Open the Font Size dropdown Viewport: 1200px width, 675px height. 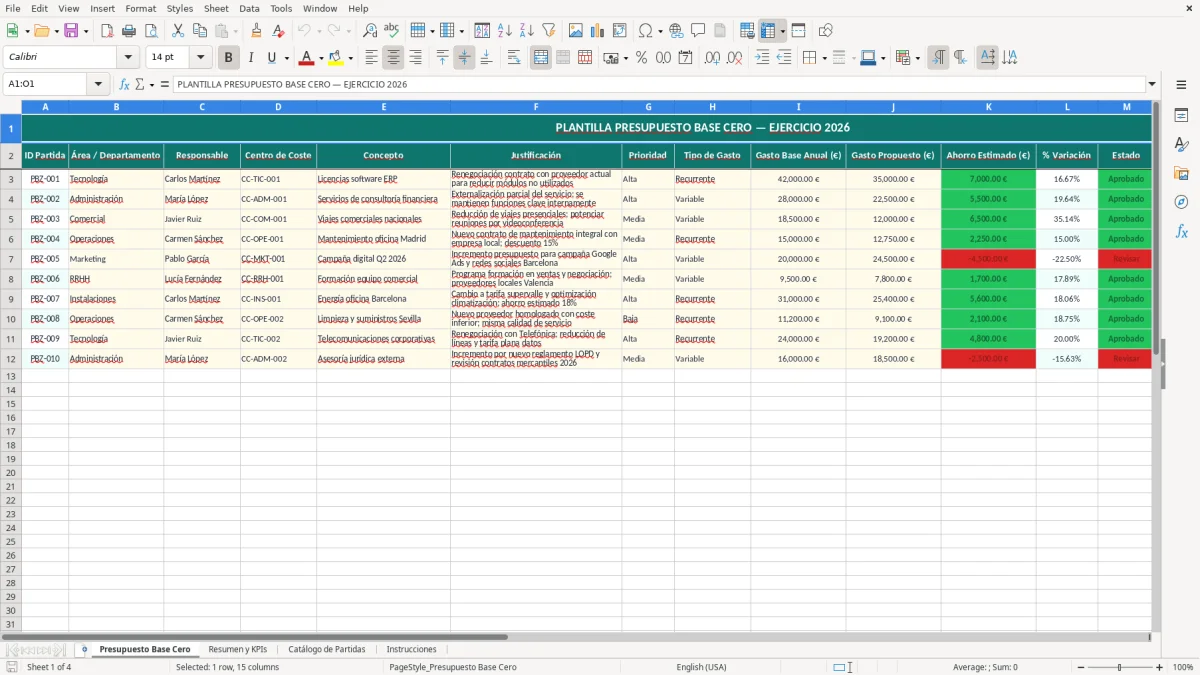[x=200, y=58]
